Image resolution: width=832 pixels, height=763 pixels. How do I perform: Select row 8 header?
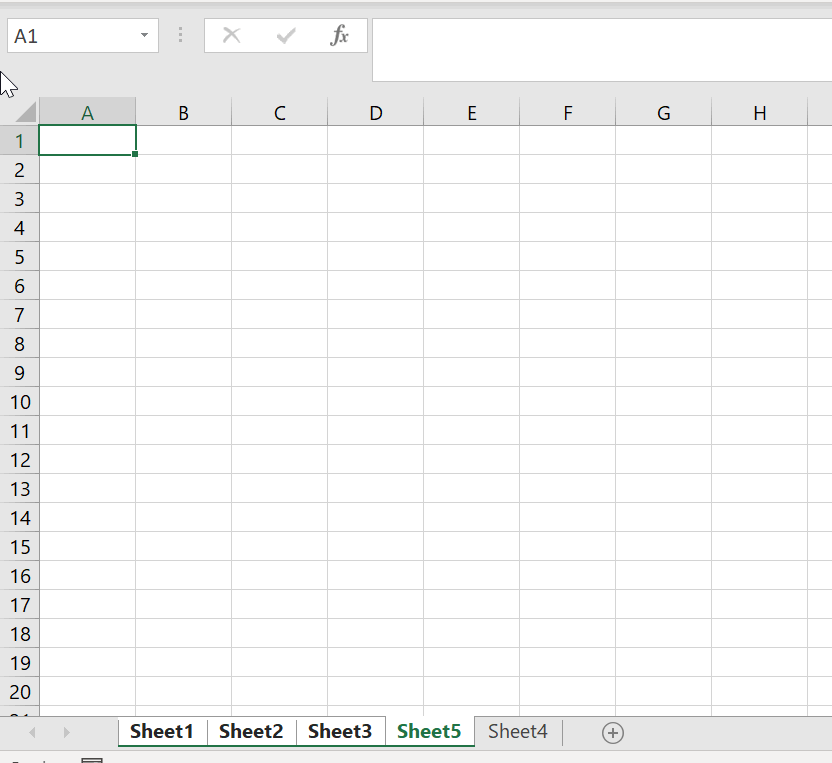(x=19, y=344)
